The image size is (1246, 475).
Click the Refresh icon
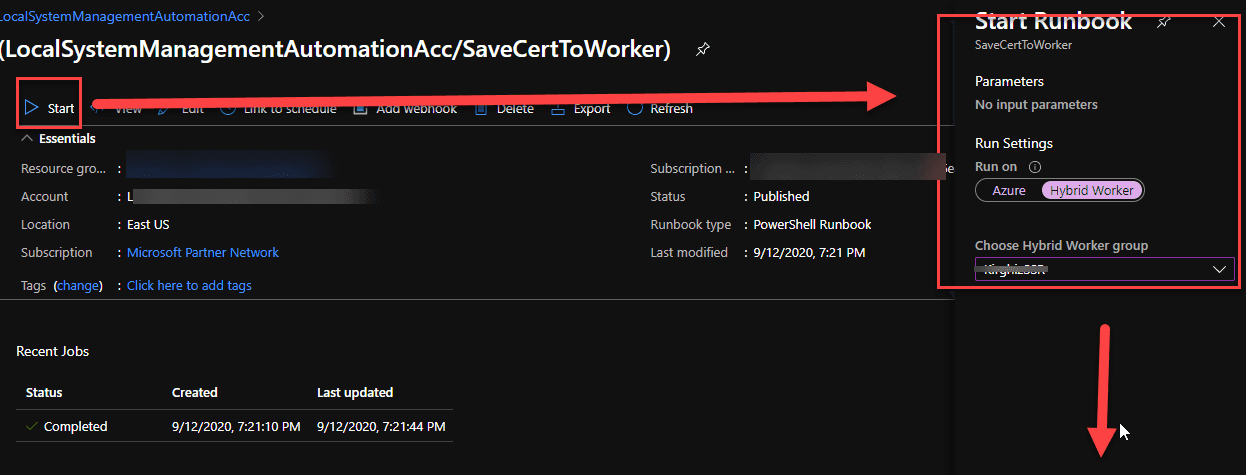pyautogui.click(x=634, y=108)
